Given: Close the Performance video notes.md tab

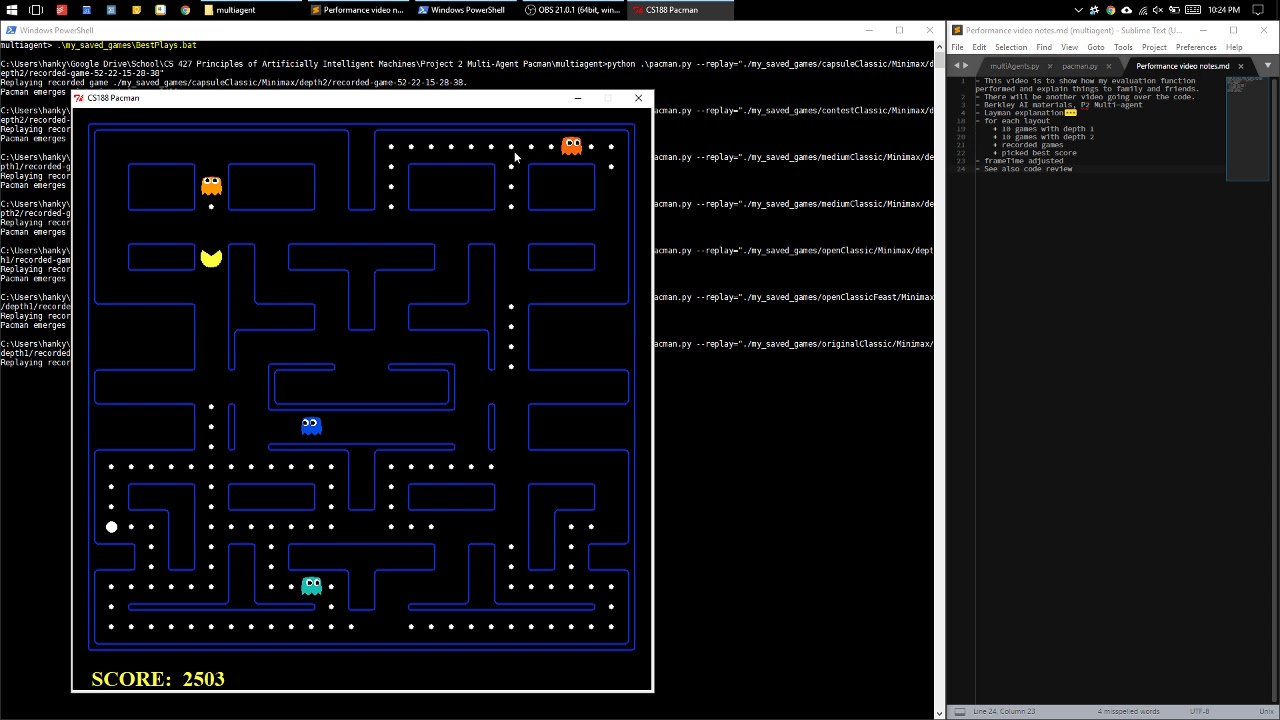Looking at the screenshot, I should coord(1241,66).
